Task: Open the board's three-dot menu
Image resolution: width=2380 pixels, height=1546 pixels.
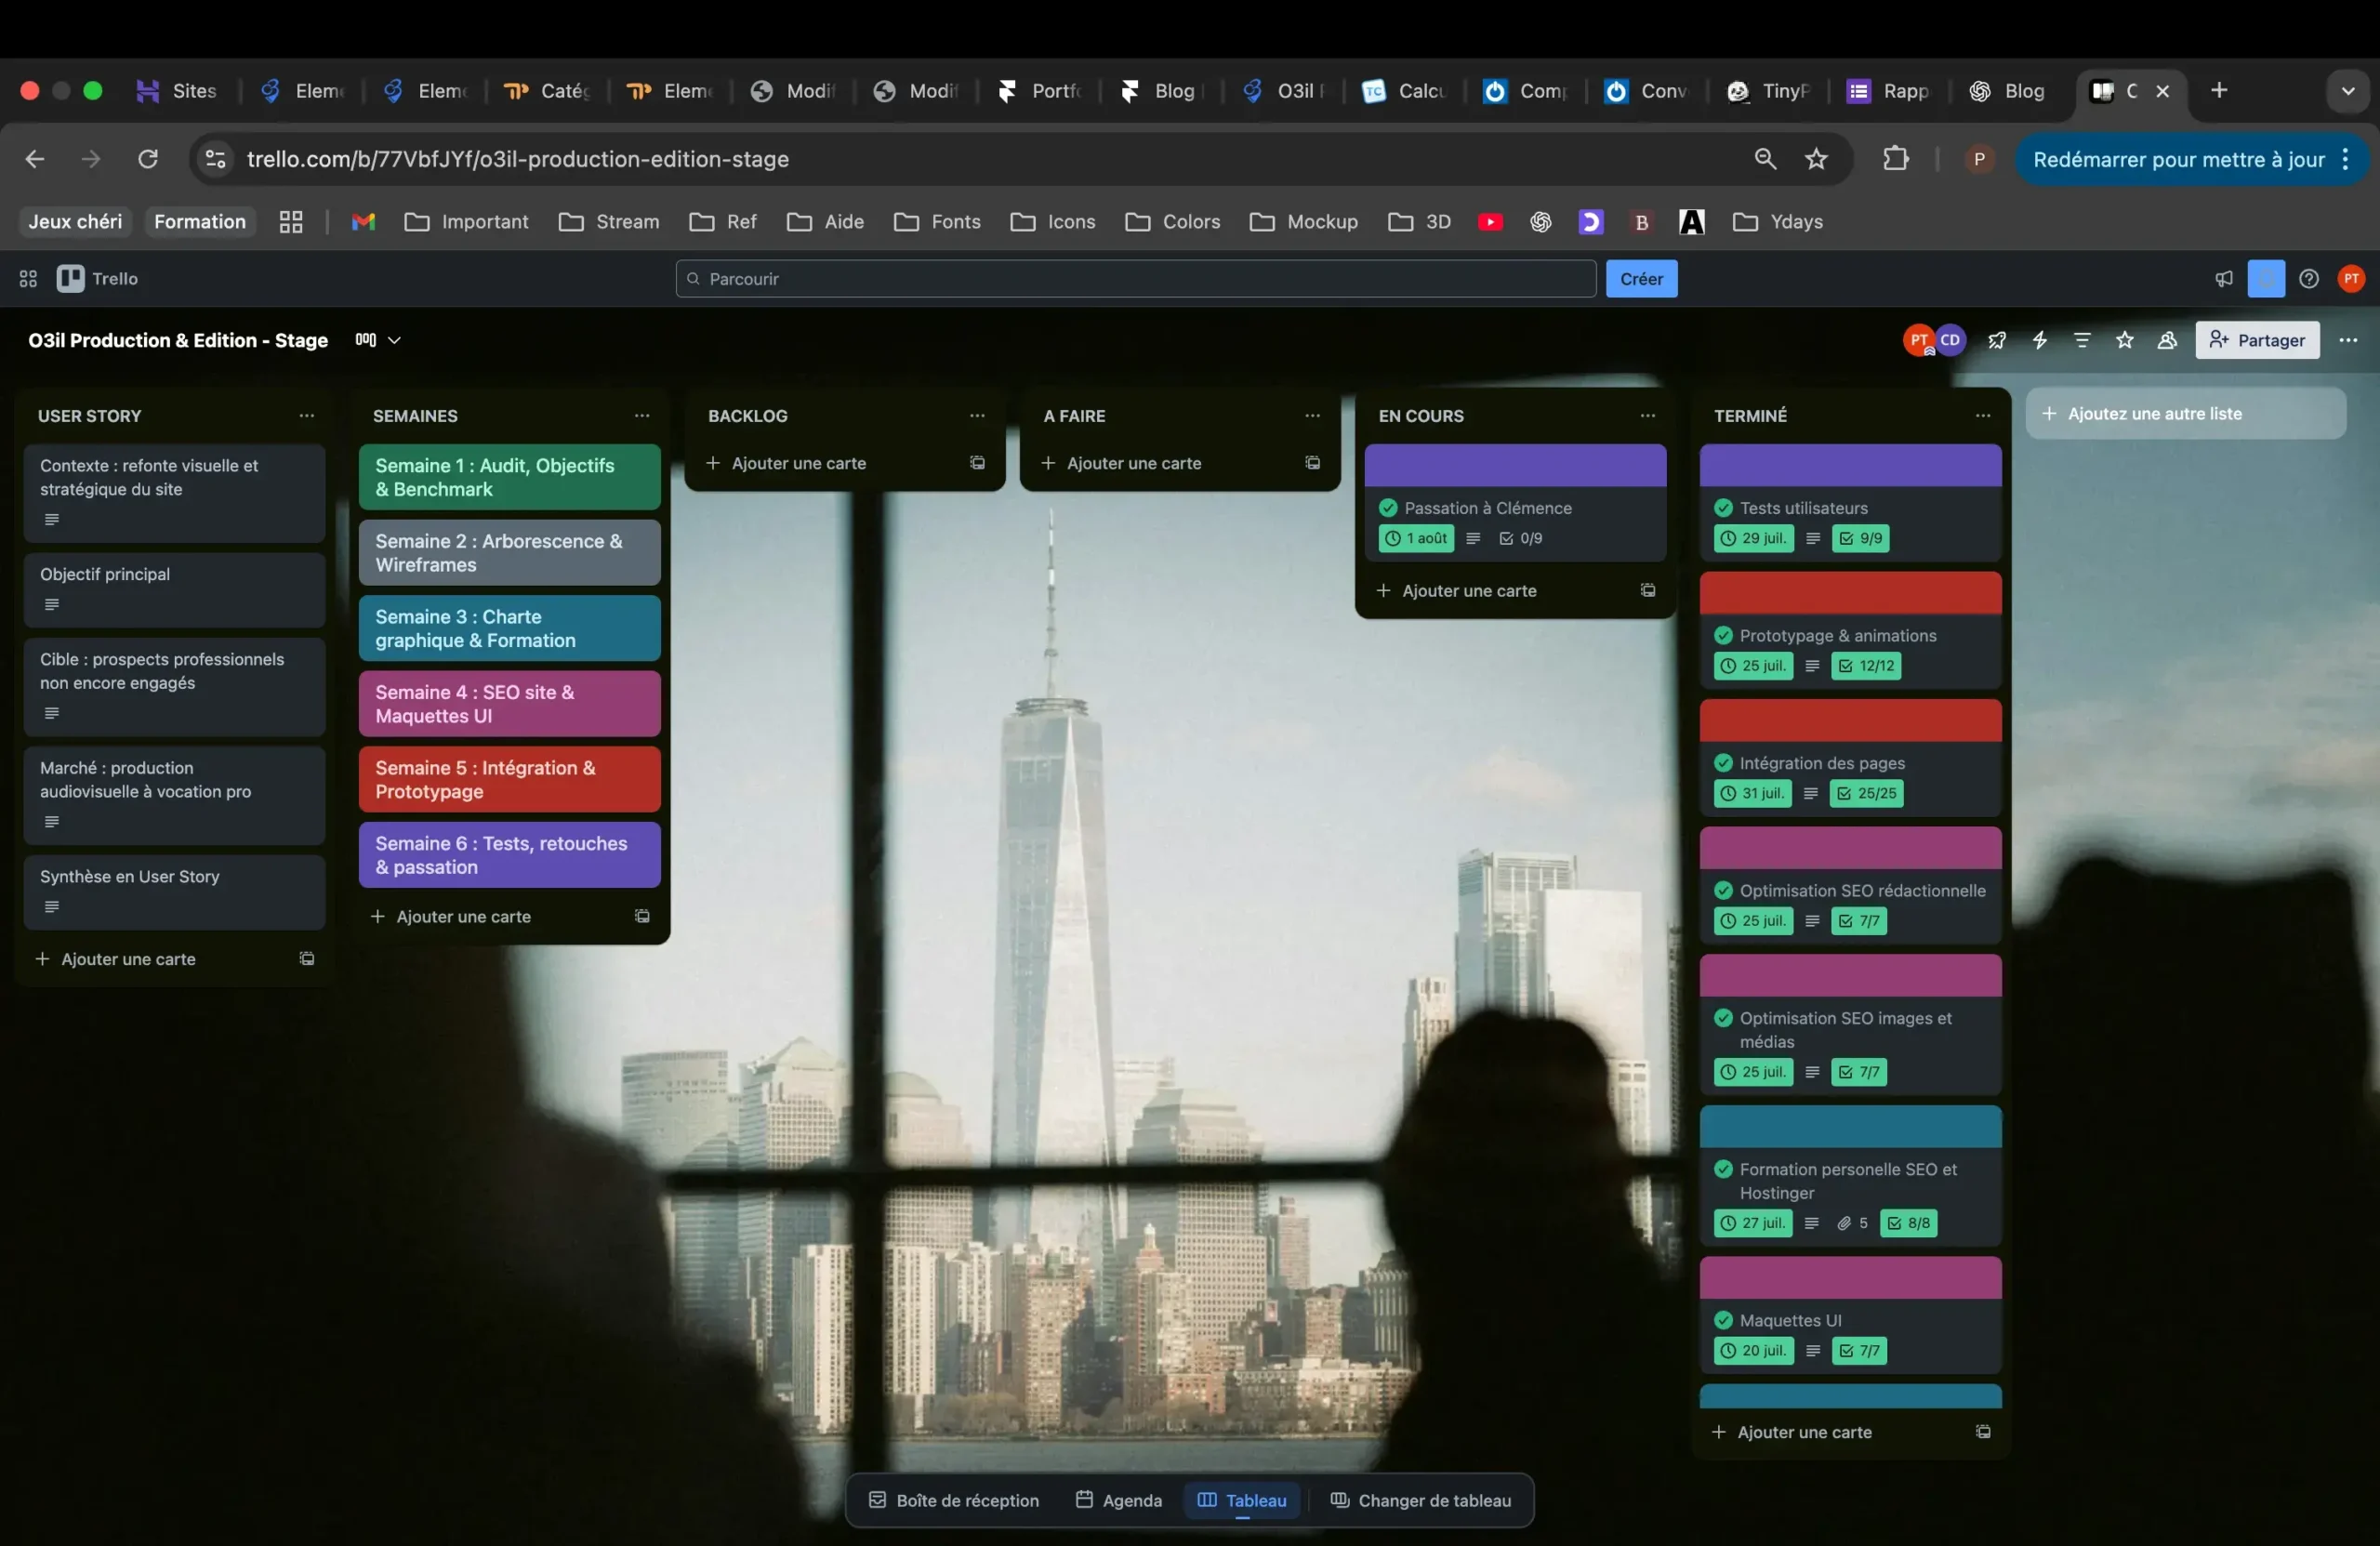Action: coord(2349,341)
